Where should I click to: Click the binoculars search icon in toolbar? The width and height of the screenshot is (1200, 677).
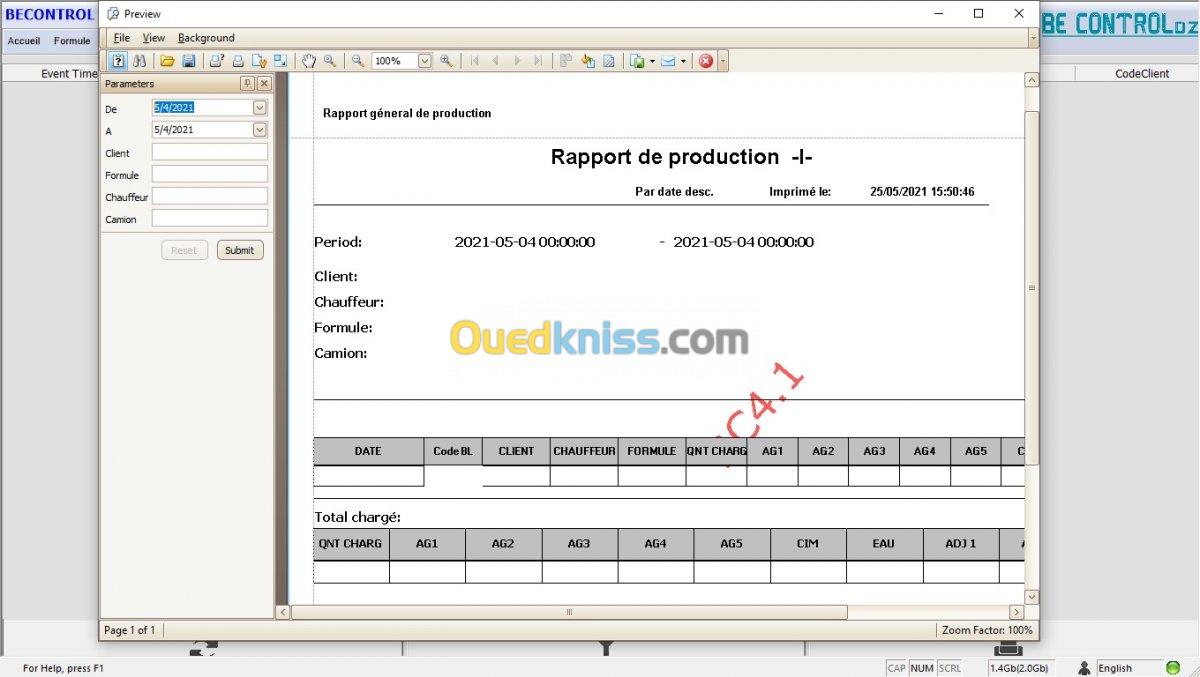(x=140, y=61)
